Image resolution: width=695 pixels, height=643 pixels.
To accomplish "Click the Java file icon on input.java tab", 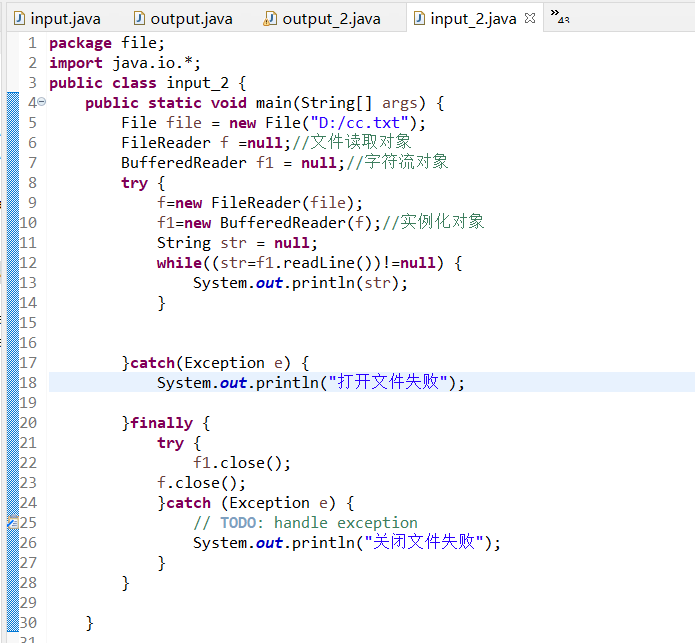I will tap(19, 19).
